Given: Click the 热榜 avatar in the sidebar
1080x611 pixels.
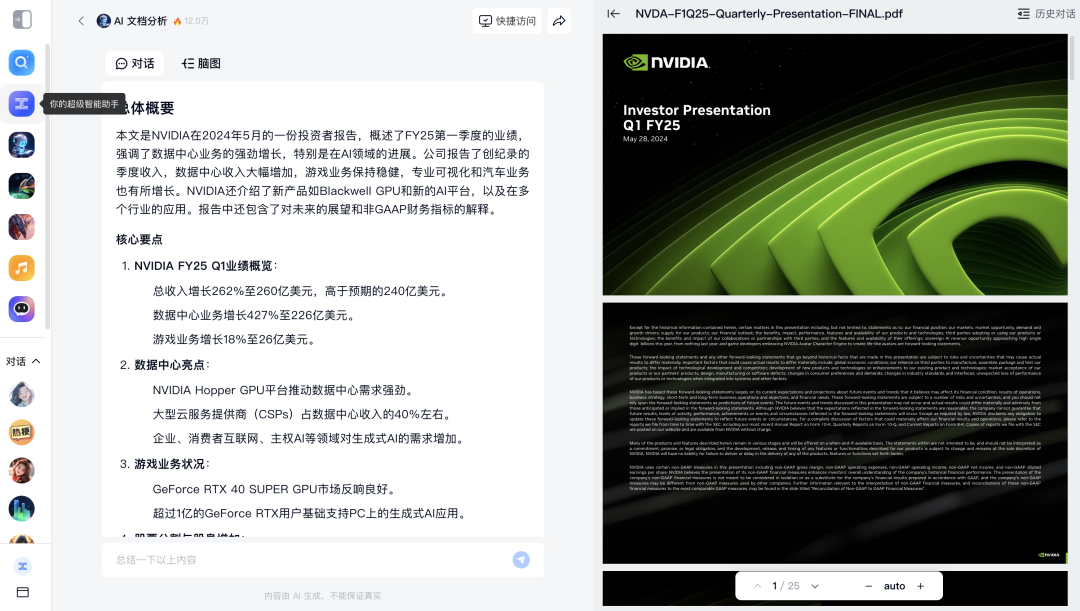Looking at the screenshot, I should point(22,432).
